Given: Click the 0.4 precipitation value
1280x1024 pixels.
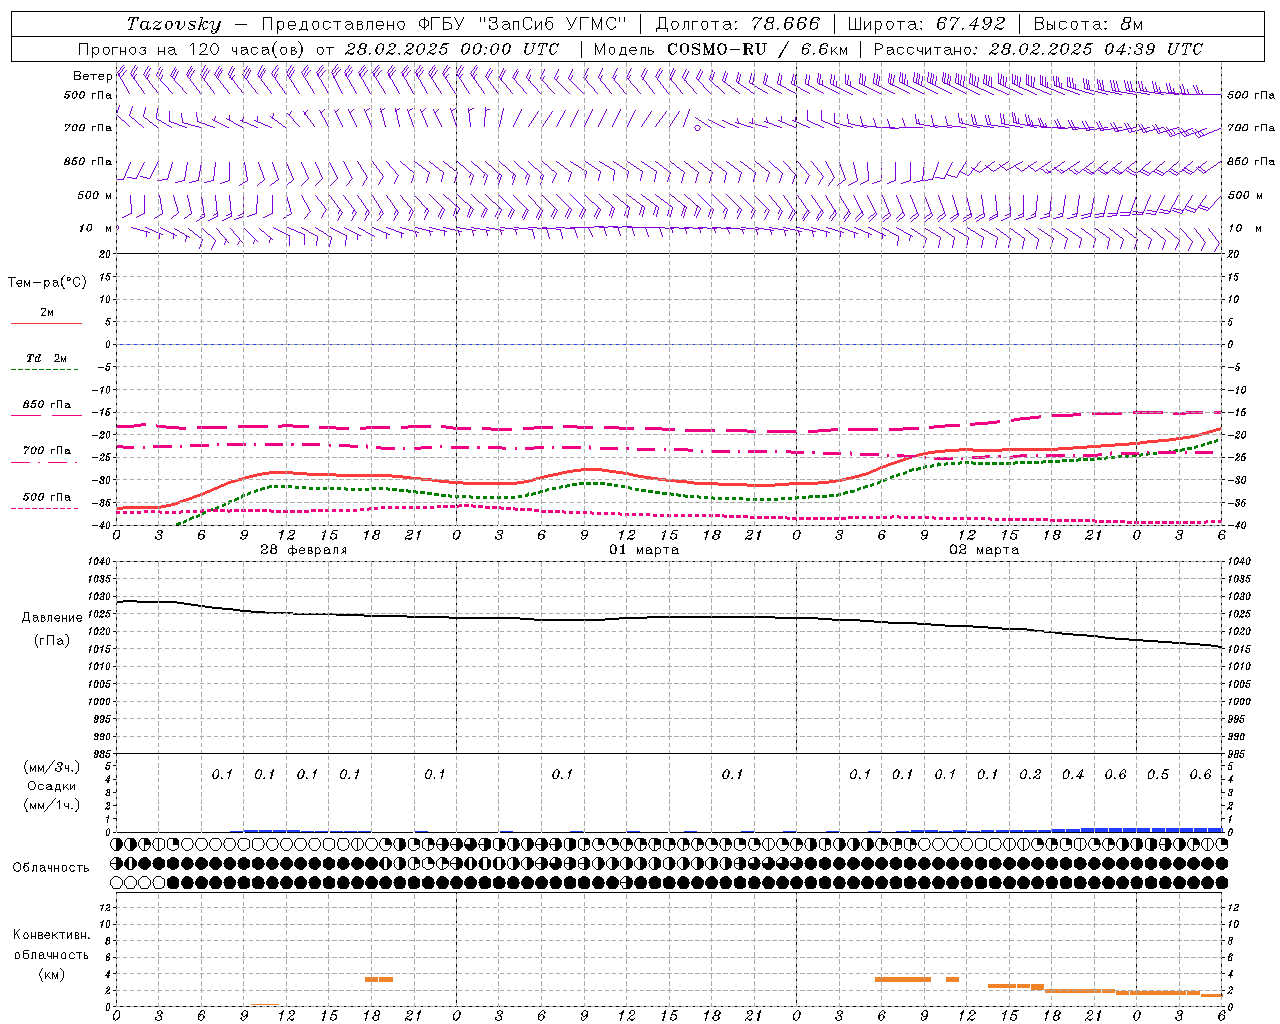Looking at the screenshot, I should (x=1073, y=775).
